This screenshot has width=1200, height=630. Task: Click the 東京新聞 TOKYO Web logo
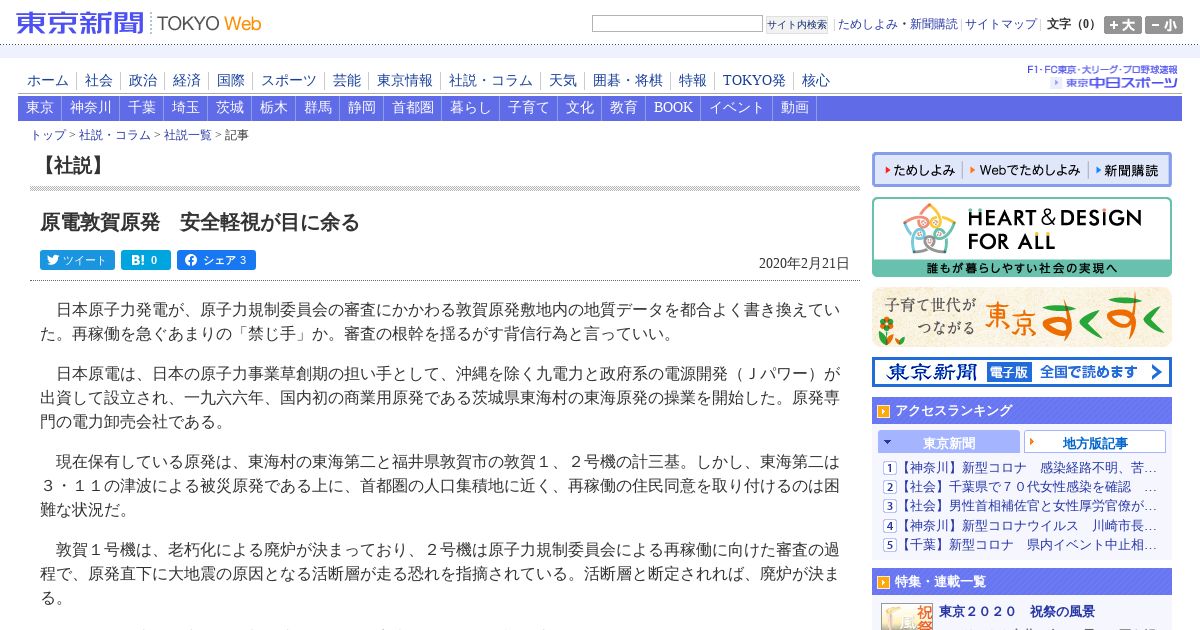(139, 22)
